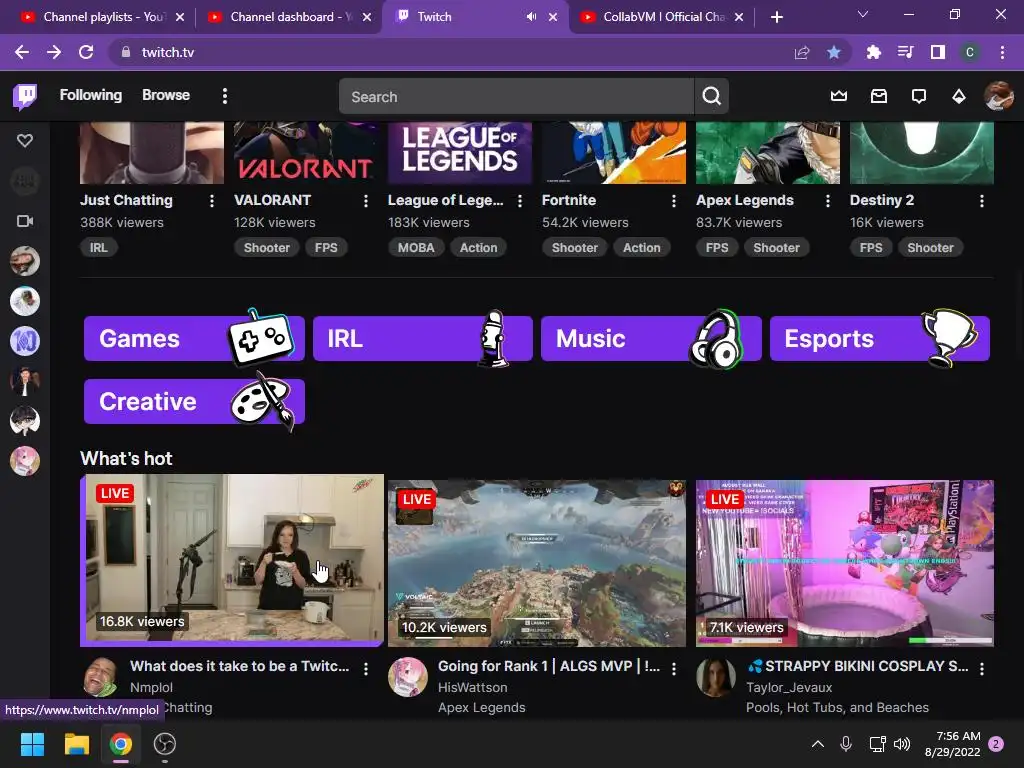Open the Prime Loot crown icon
This screenshot has height=768, width=1024.
839,96
